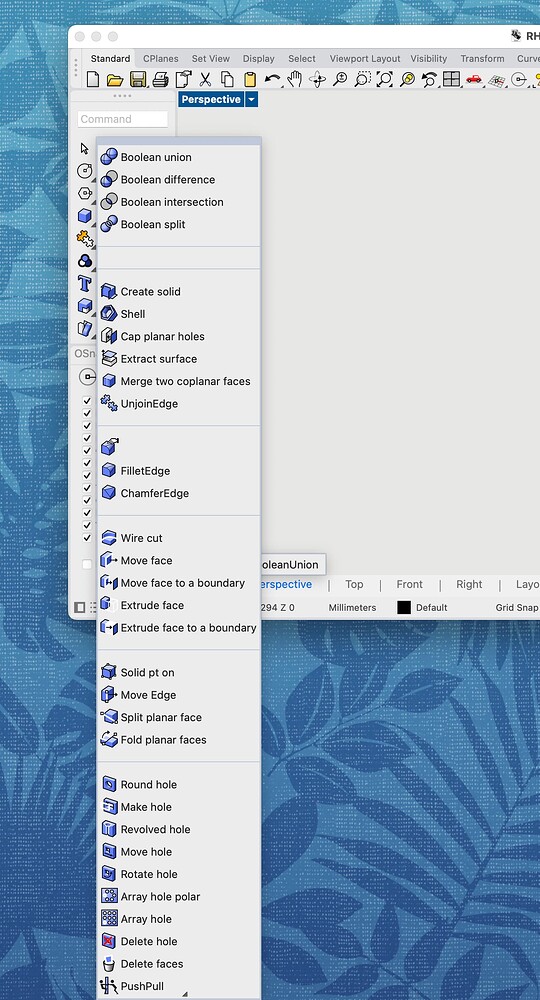Click the FilletEdge icon
Screen dimensions: 540x1000
(x=109, y=471)
